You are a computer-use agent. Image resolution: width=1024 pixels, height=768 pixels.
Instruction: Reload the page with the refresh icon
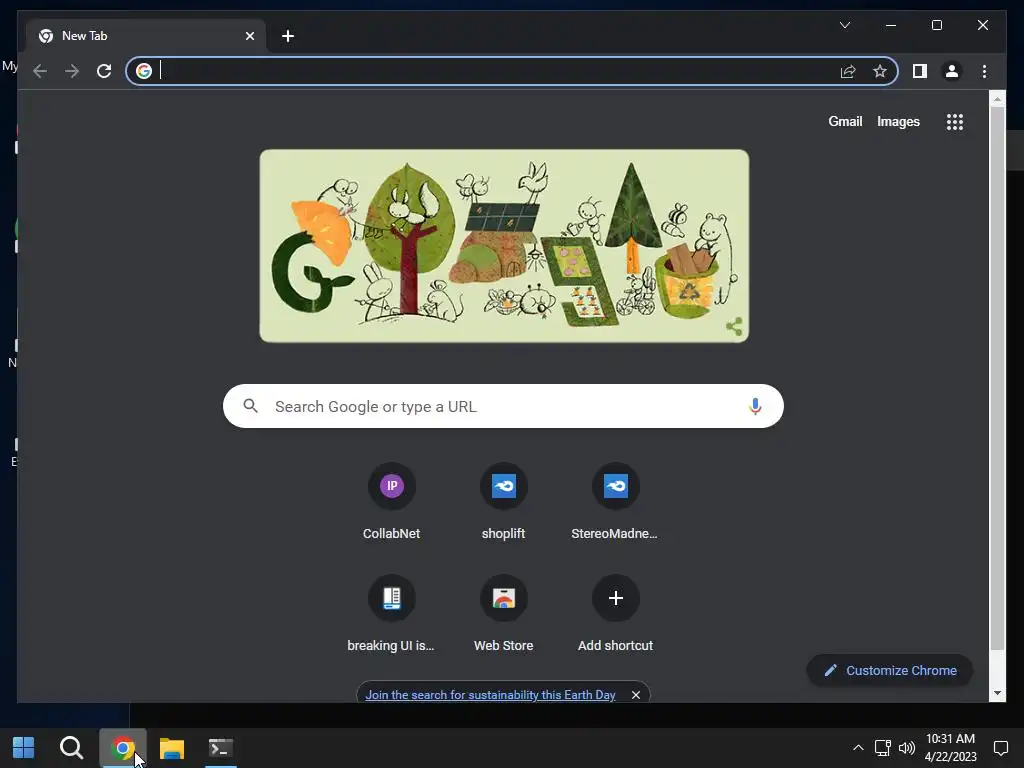(x=104, y=71)
